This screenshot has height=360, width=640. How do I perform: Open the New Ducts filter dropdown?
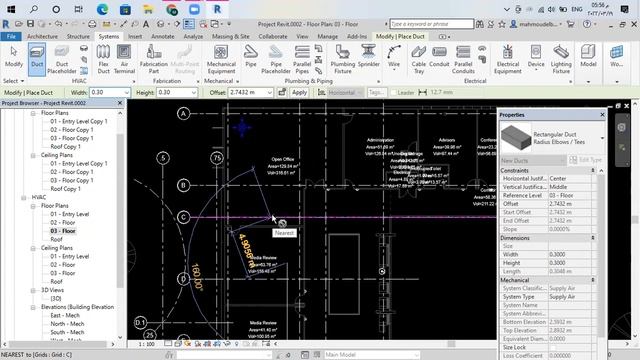[563, 160]
